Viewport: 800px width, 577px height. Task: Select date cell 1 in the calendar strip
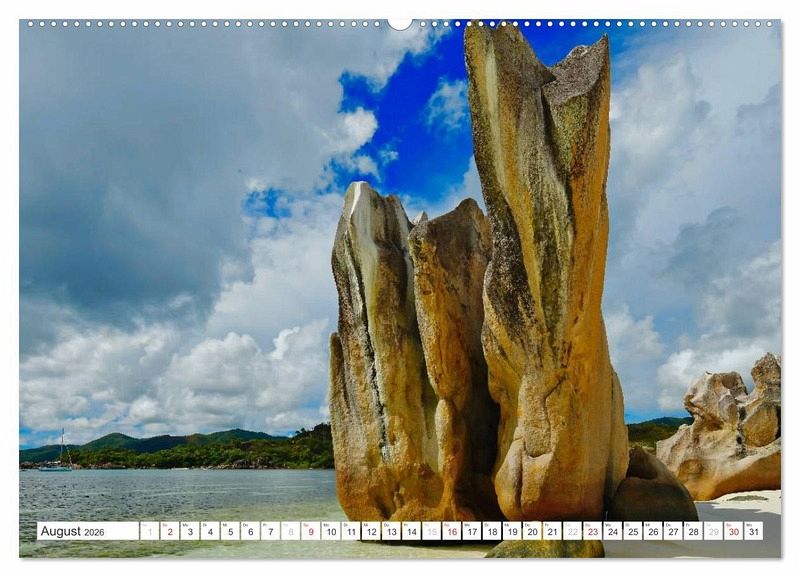pyautogui.click(x=149, y=531)
